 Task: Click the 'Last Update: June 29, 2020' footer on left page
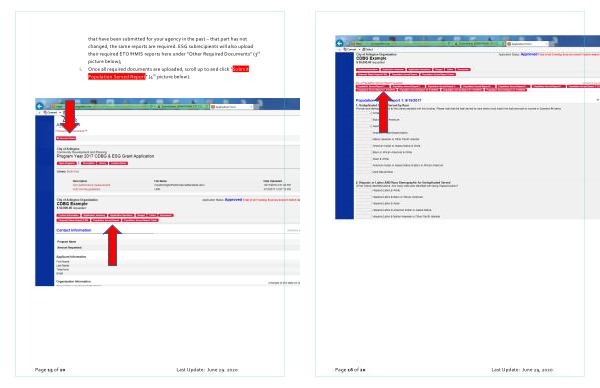tap(207, 370)
